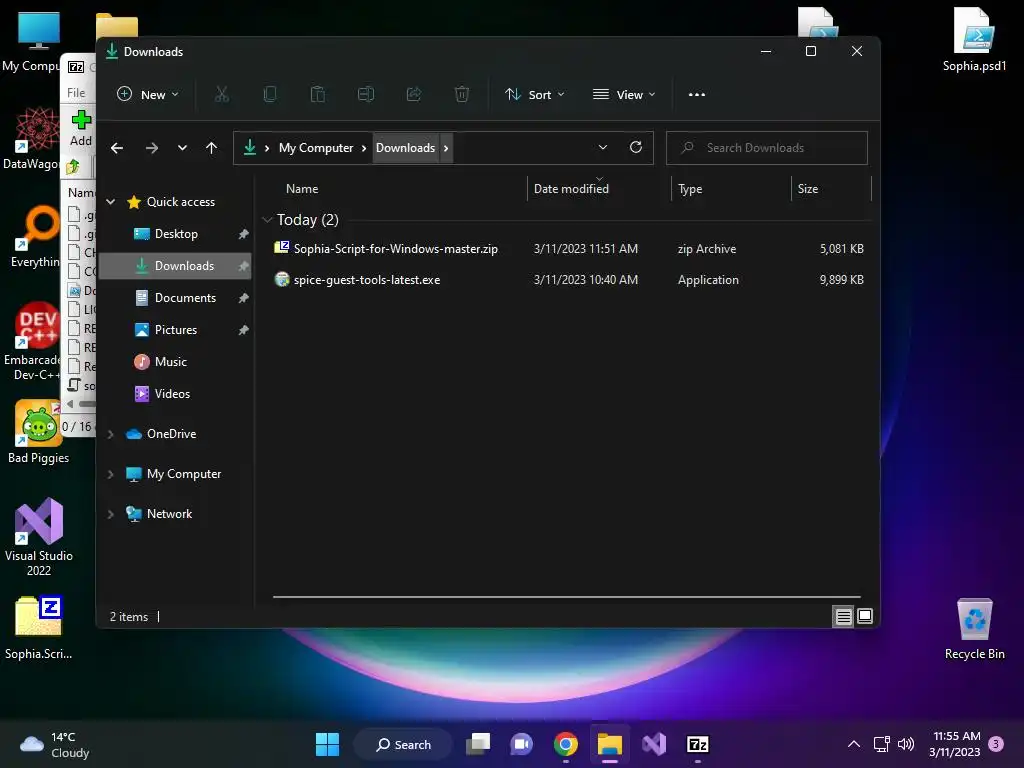Screen dimensions: 1024x768
Task: Open the volume speaker icon
Action: [906, 744]
